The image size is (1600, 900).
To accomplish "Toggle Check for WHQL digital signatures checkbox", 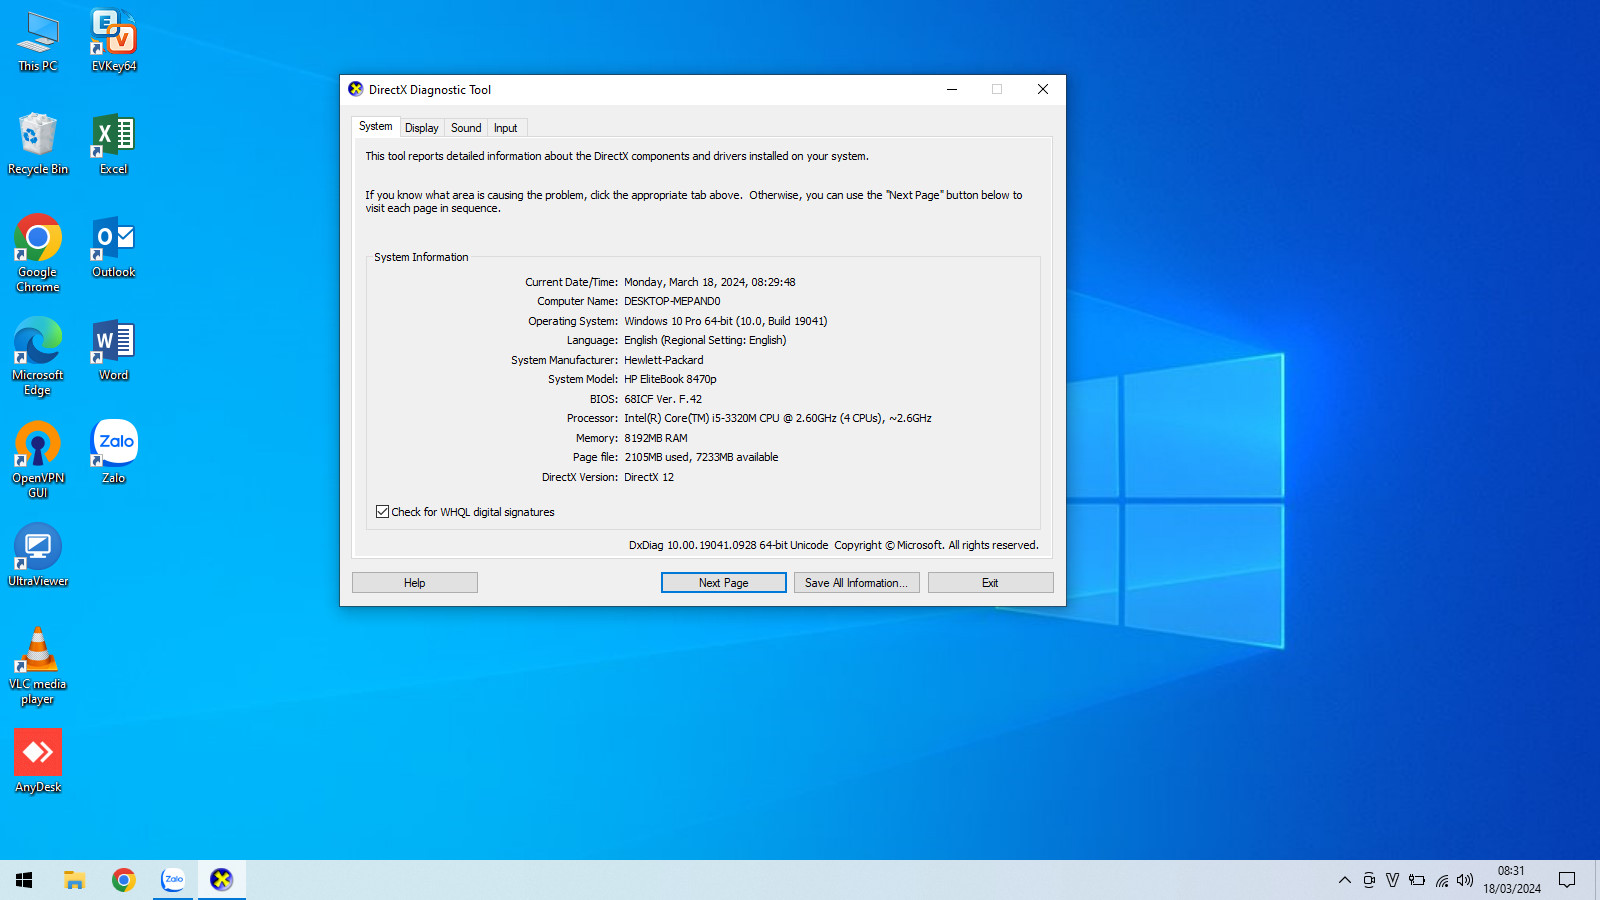I will [x=382, y=512].
